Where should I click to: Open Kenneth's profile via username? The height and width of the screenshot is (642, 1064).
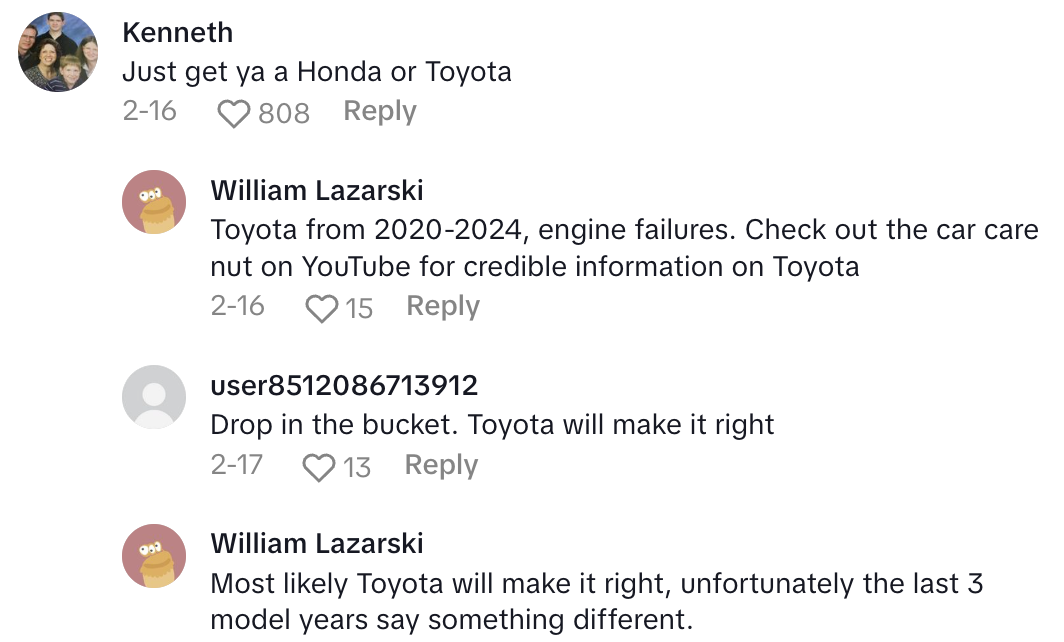[177, 32]
